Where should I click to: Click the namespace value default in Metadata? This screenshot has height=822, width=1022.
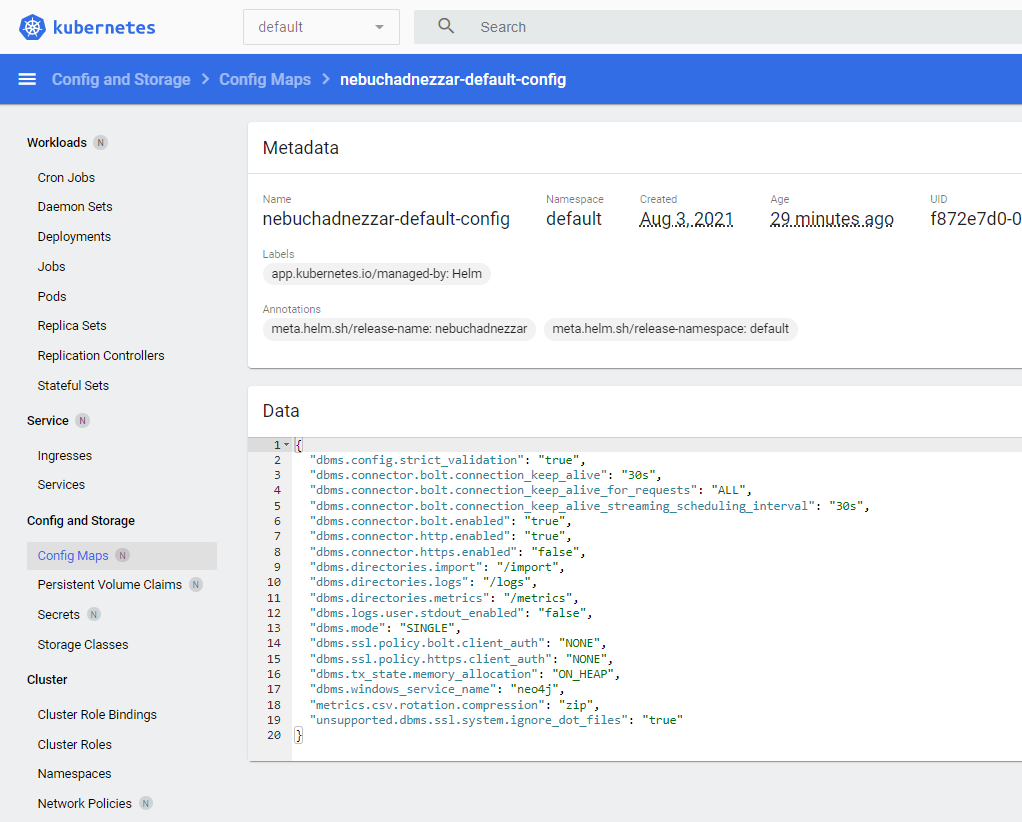574,219
